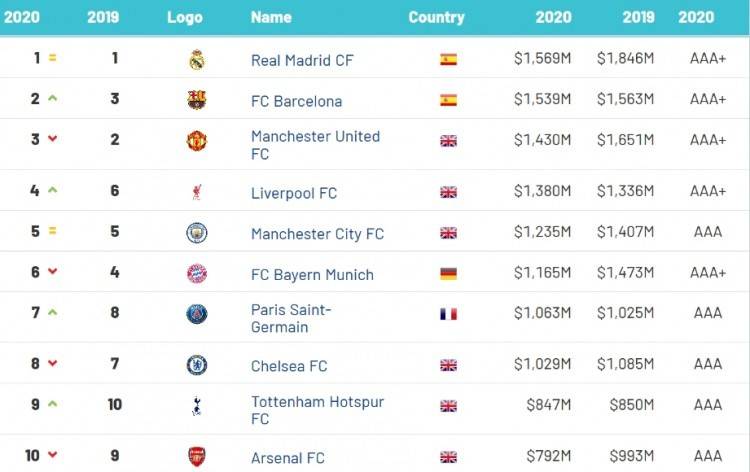Open the Liverpool FC name link
This screenshot has width=750, height=472.
[294, 193]
